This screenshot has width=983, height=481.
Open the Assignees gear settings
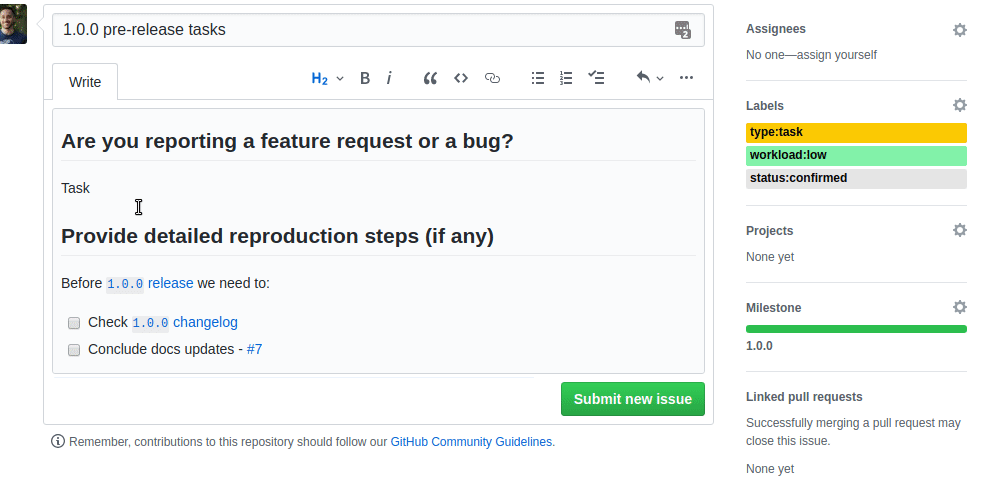(959, 29)
